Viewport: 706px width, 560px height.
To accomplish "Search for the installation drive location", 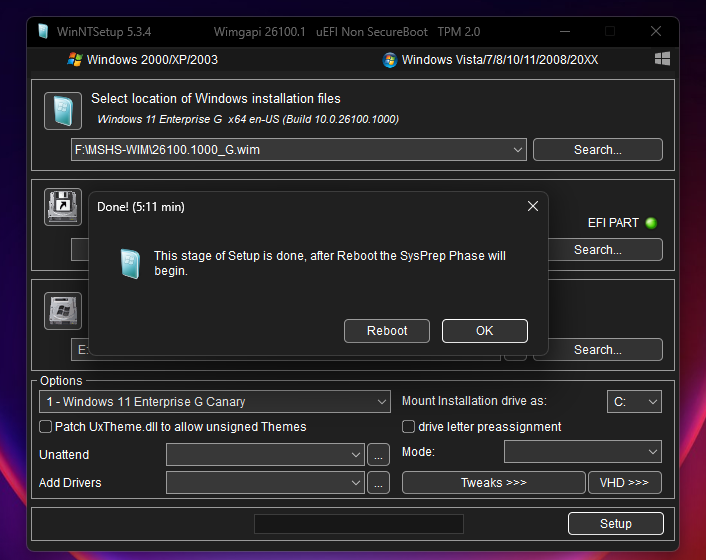I will [597, 349].
